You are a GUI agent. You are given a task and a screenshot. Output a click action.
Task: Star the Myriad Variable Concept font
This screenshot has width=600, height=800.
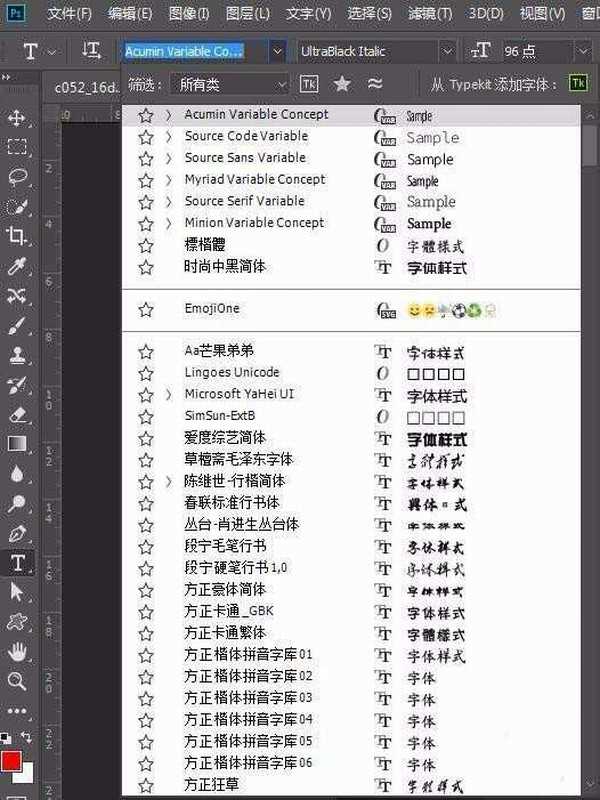146,181
